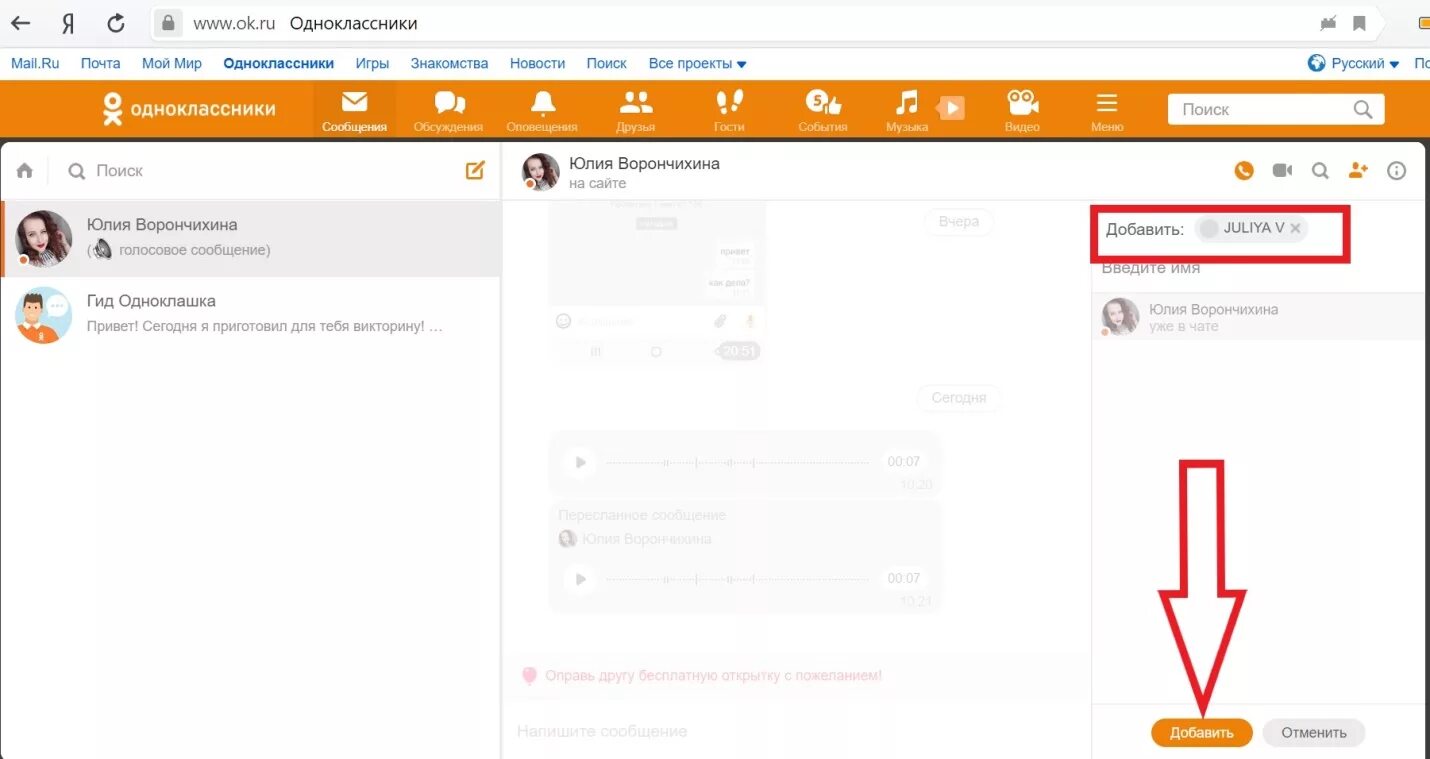Screen dimensions: 1430x759
Task: Search within the chat
Action: pos(1320,171)
